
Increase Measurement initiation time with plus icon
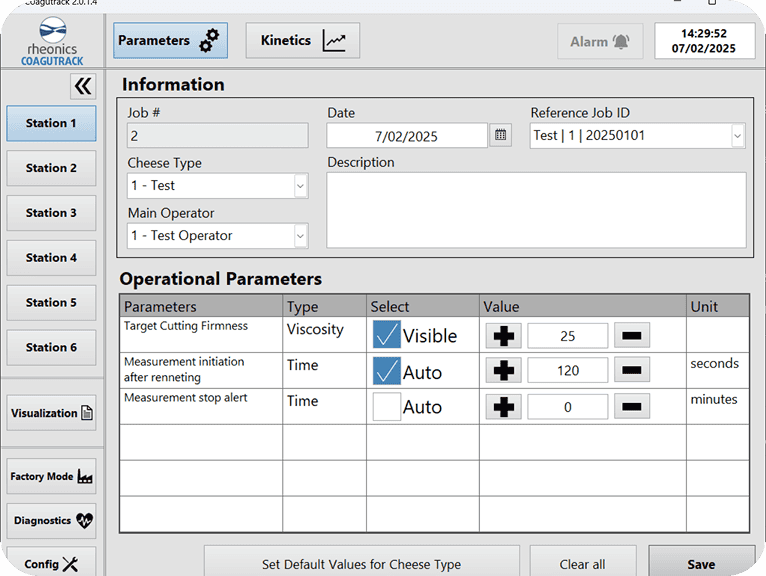click(504, 371)
